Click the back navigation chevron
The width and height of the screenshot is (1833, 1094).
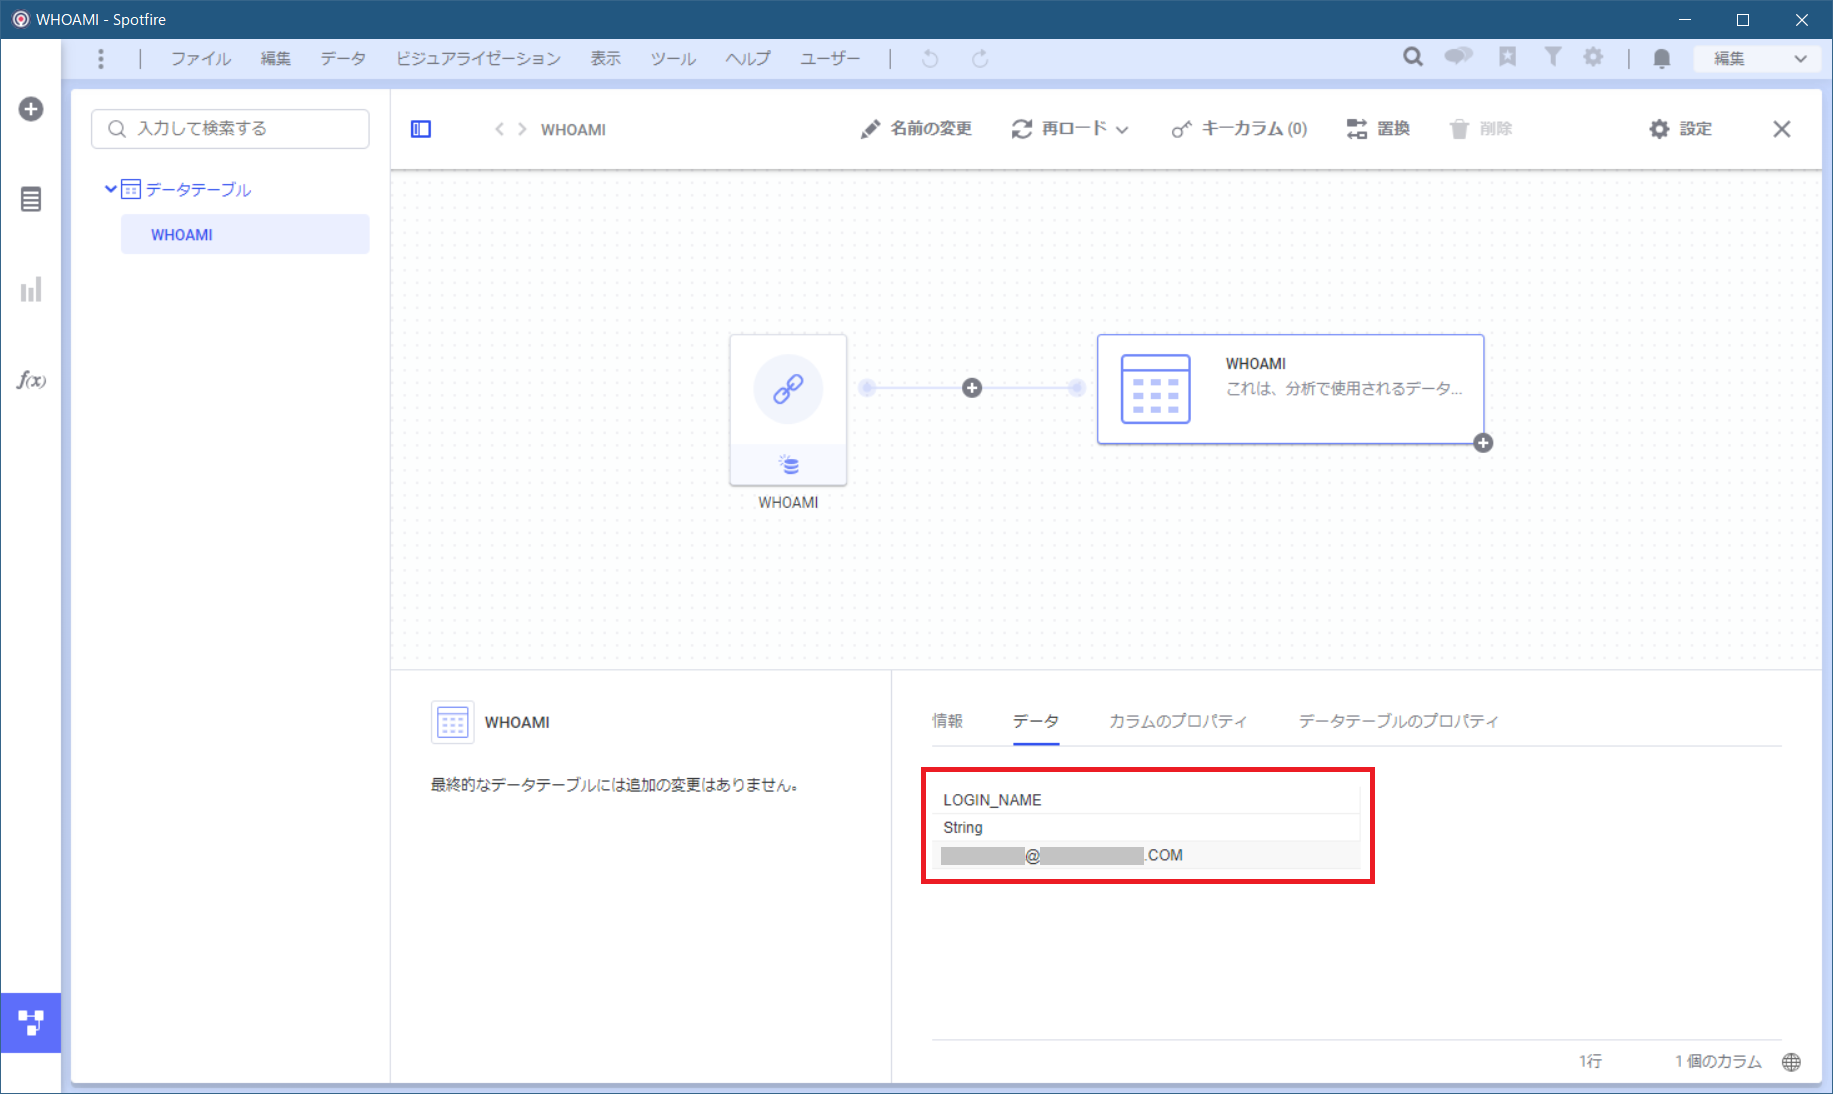click(x=499, y=129)
